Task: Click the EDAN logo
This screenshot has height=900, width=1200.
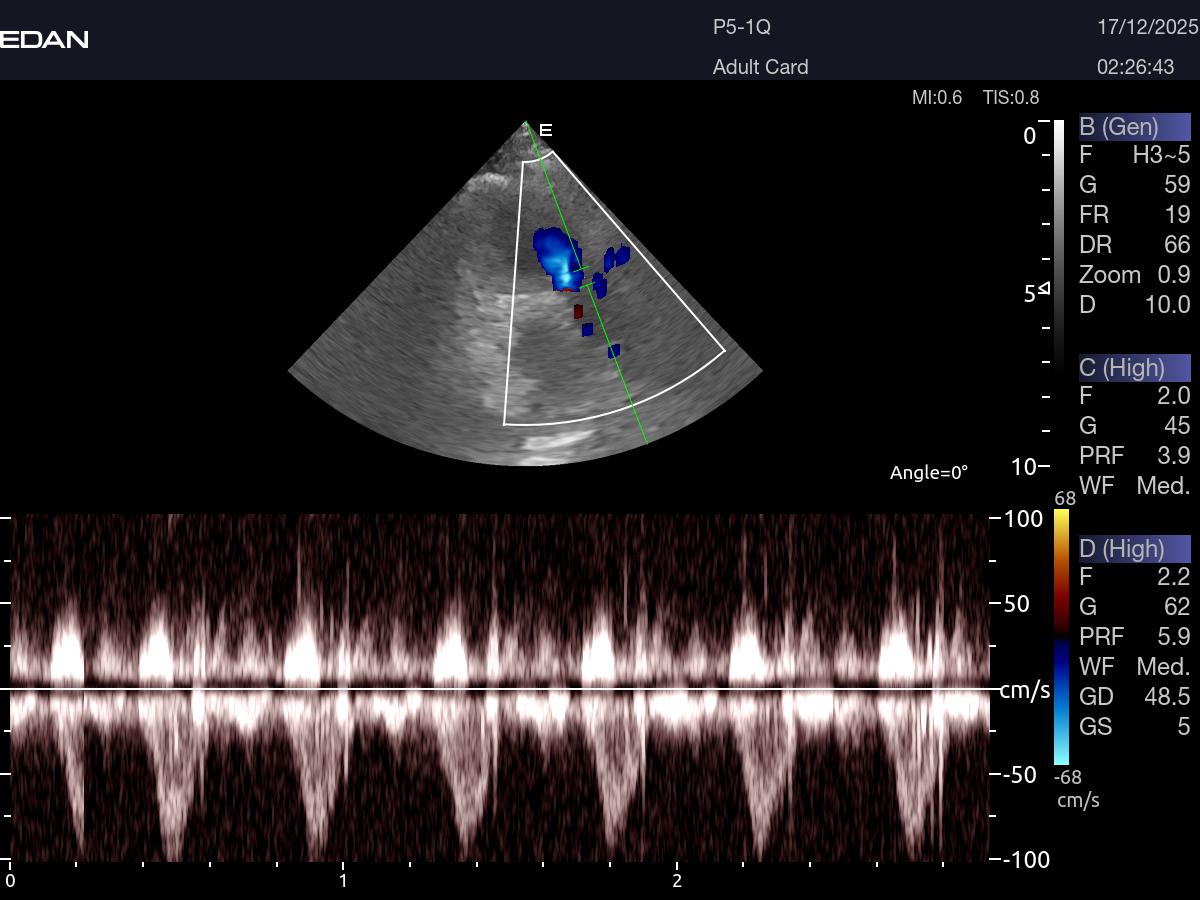Action: click(x=44, y=39)
